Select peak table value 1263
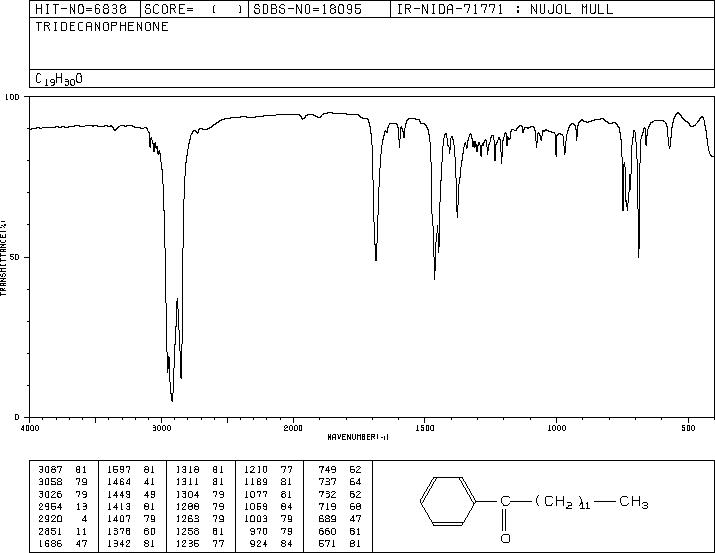This screenshot has width=715, height=553. click(187, 519)
